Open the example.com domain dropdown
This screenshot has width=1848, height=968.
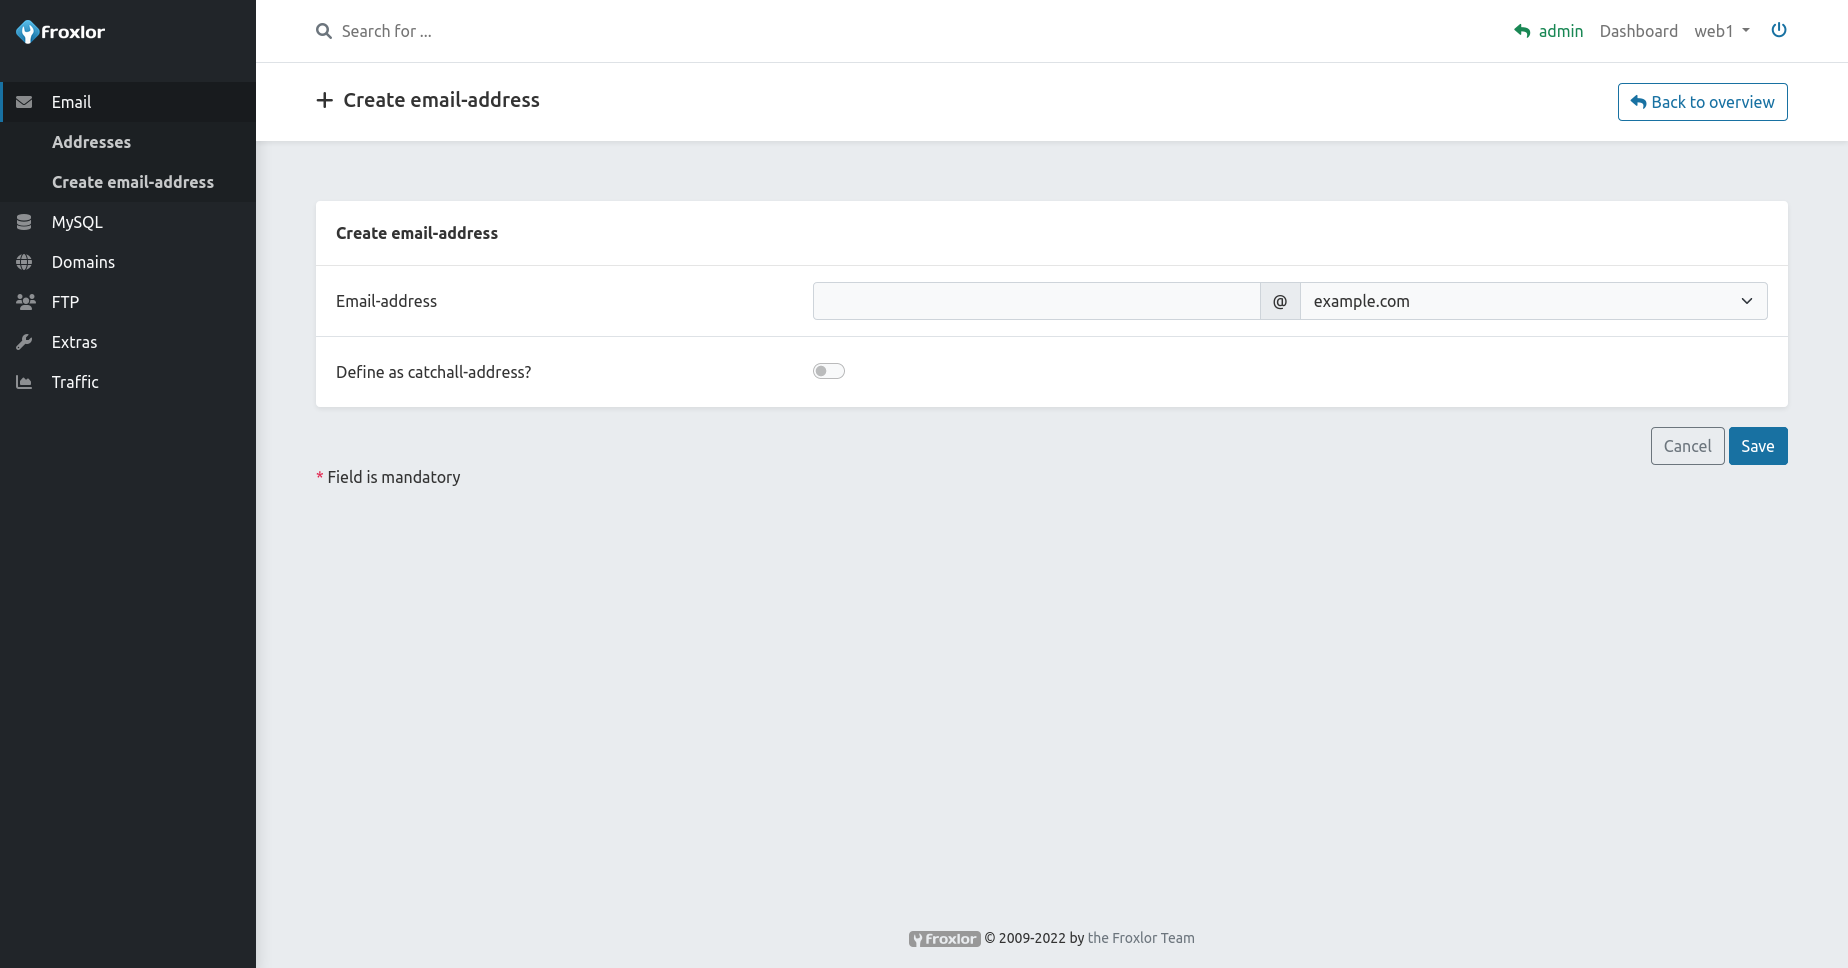pyautogui.click(x=1533, y=301)
